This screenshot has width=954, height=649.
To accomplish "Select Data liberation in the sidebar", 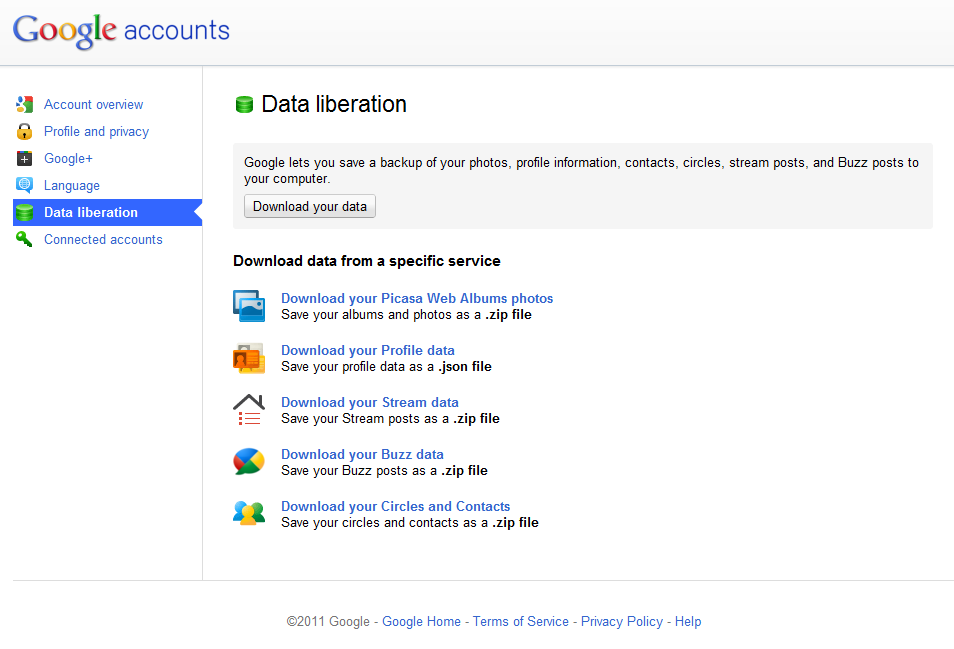I will [x=91, y=212].
